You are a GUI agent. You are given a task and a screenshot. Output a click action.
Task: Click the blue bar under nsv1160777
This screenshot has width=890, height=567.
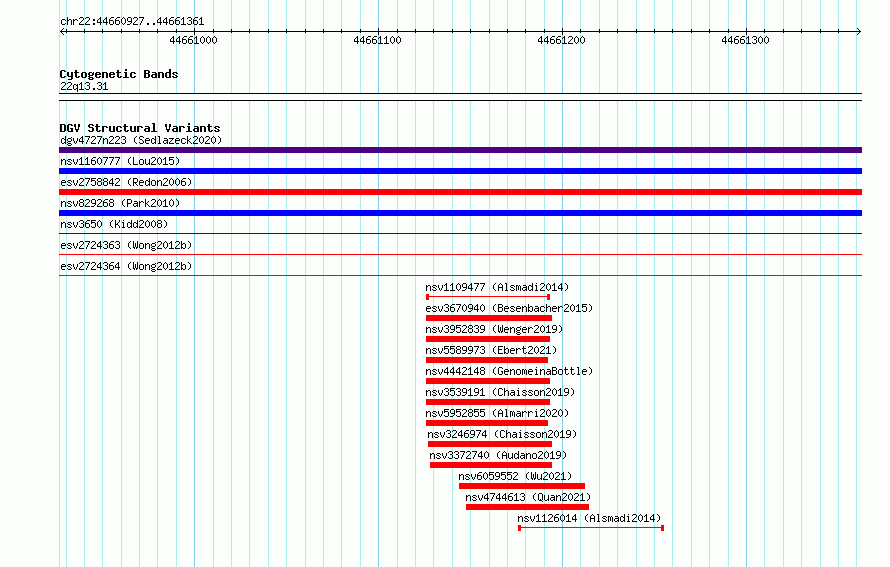point(460,171)
